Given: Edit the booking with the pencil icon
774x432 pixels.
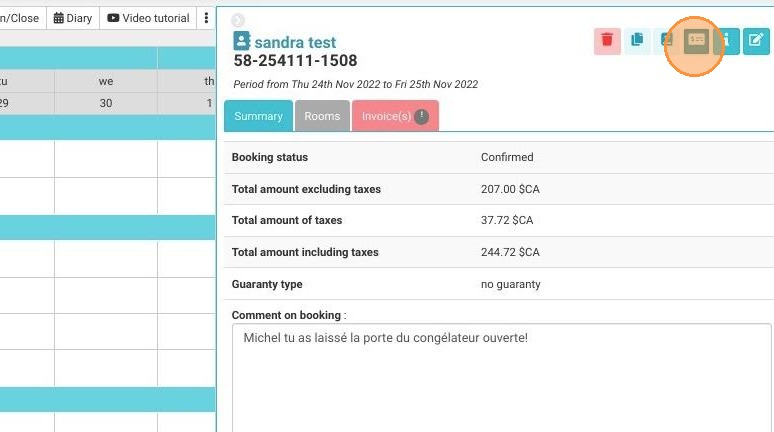Looking at the screenshot, I should pyautogui.click(x=756, y=41).
